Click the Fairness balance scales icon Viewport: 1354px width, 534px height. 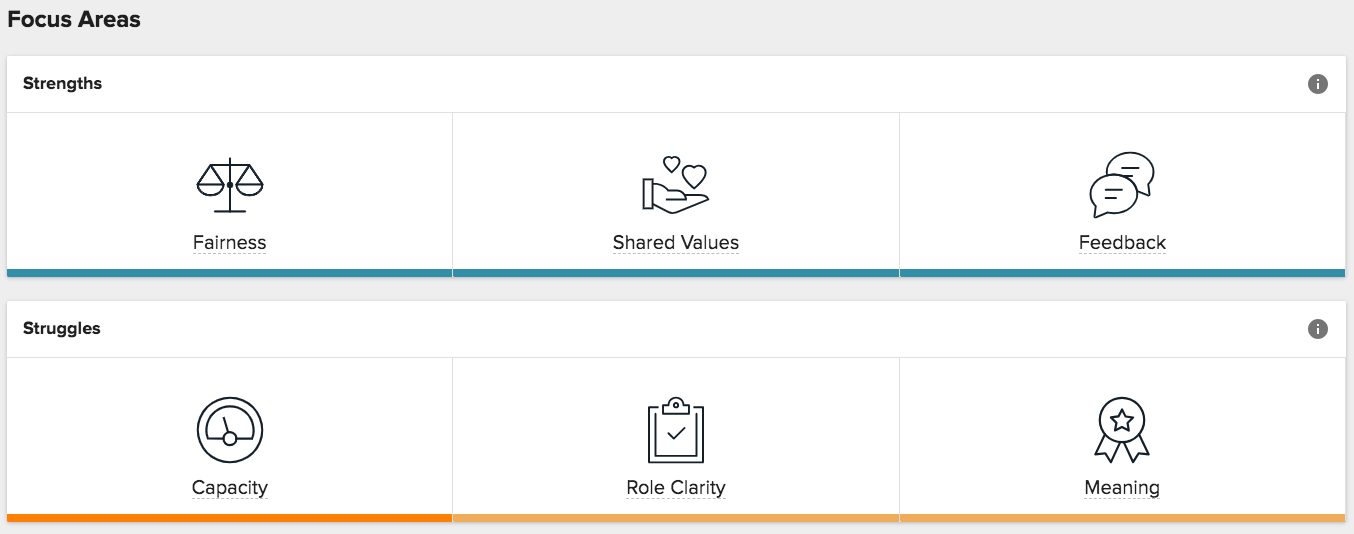229,185
